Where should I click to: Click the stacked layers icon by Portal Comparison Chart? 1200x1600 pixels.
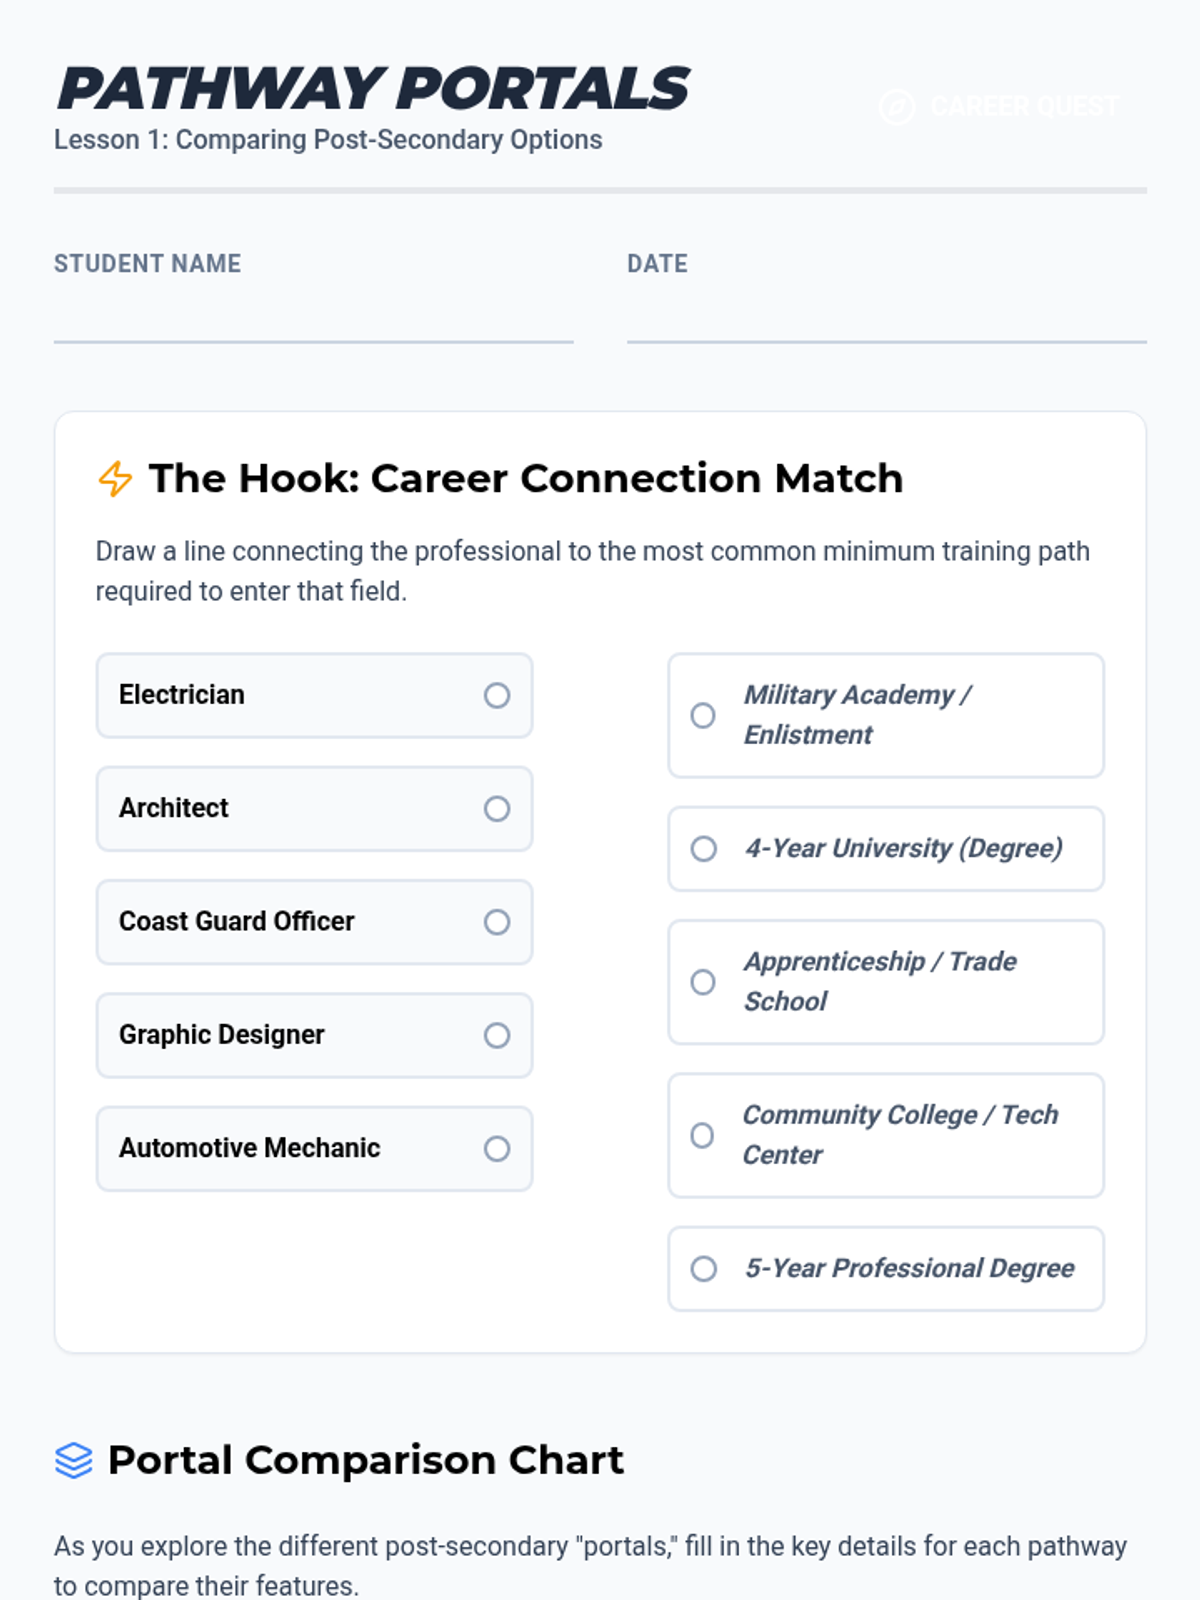pyautogui.click(x=74, y=1461)
